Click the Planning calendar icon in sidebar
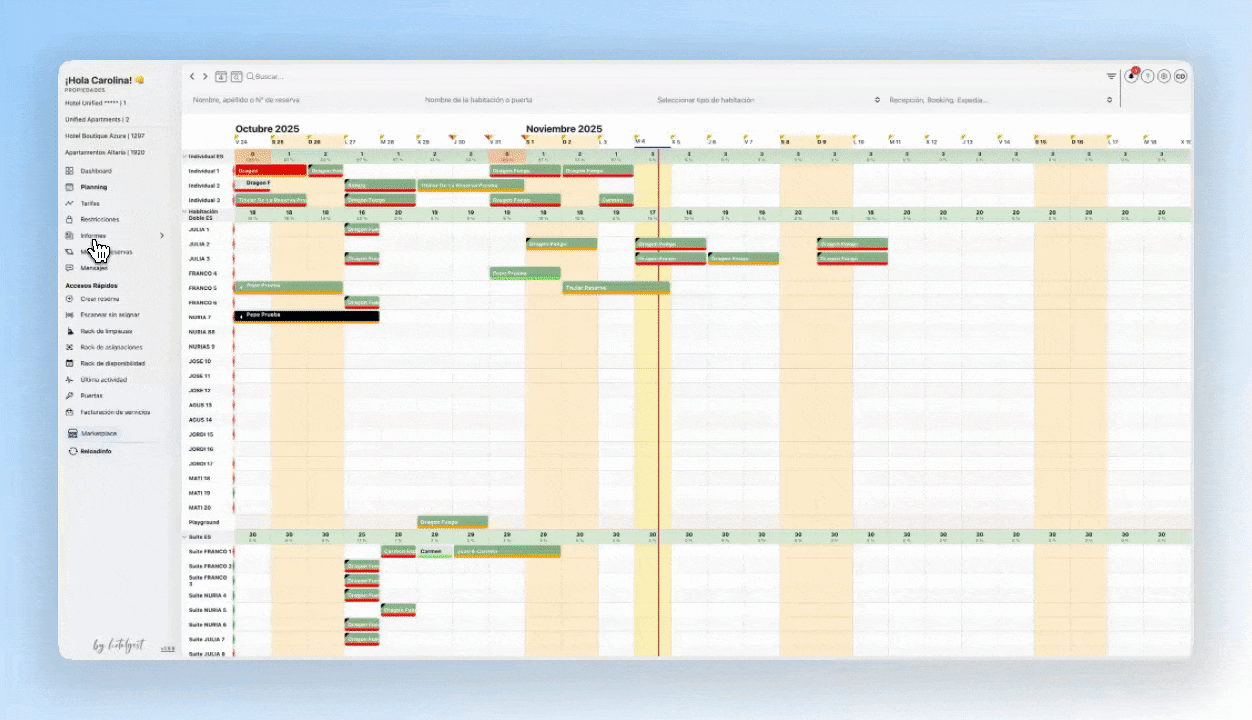Image resolution: width=1252 pixels, height=720 pixels. 69,187
